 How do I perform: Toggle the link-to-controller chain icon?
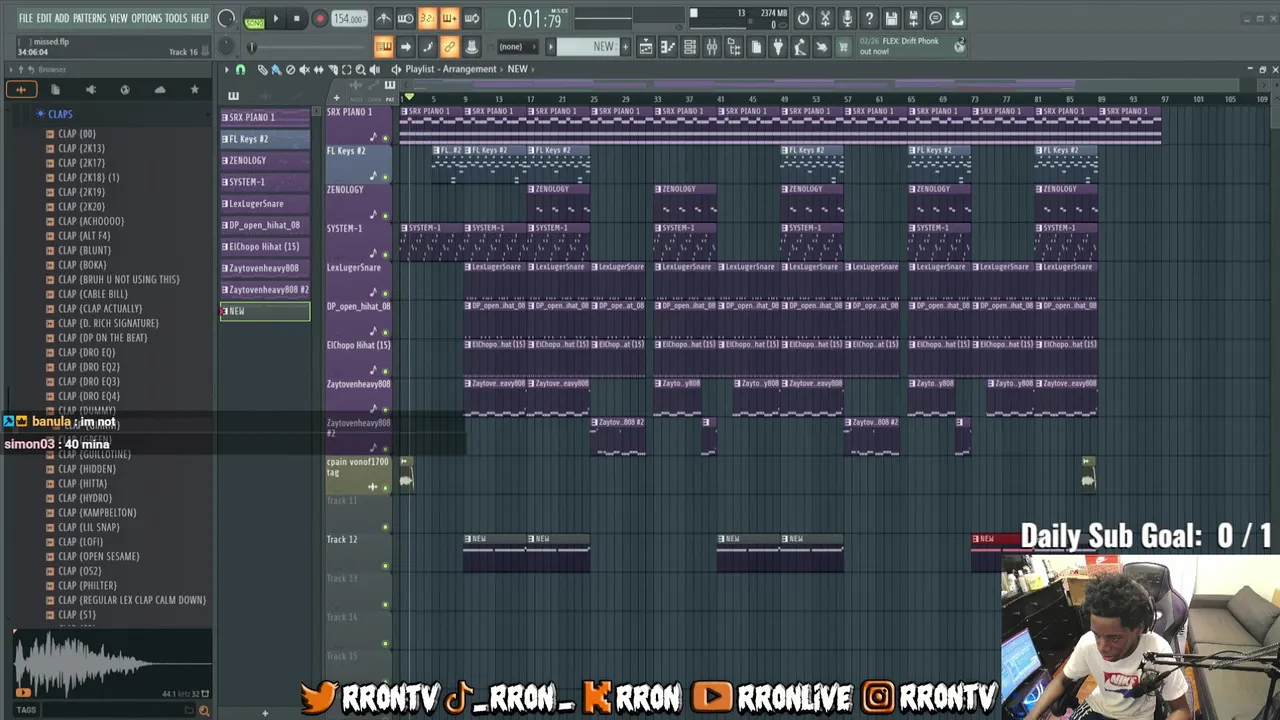point(450,47)
